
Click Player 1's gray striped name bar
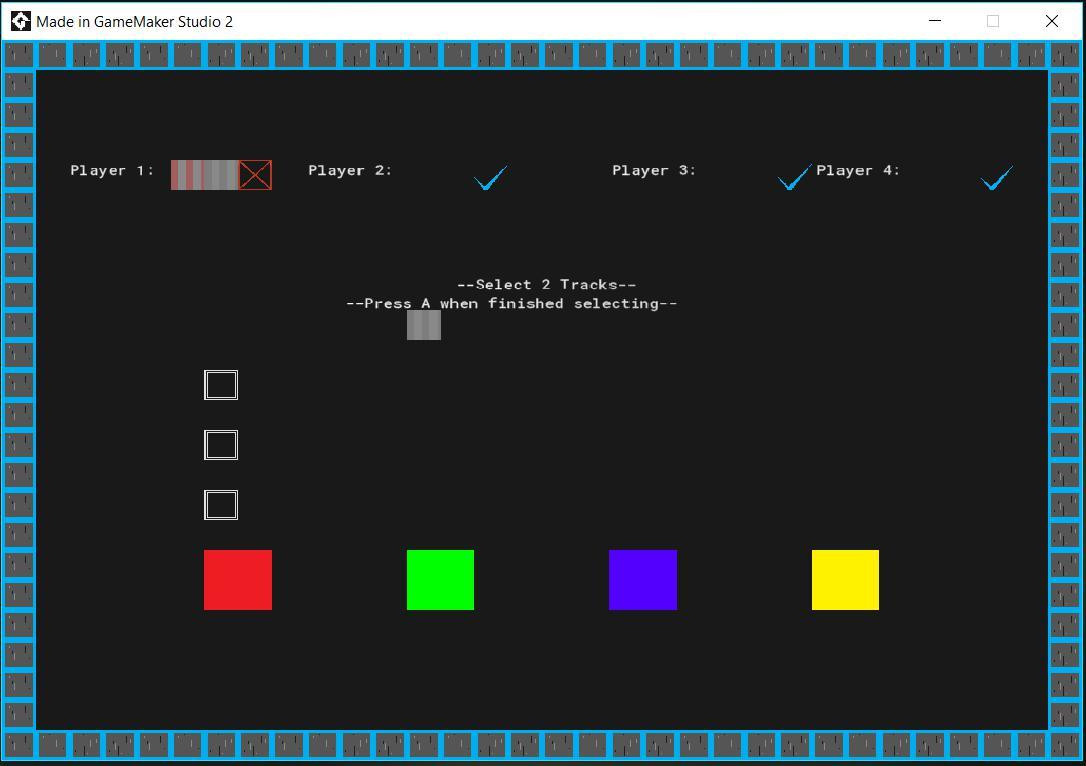click(205, 175)
